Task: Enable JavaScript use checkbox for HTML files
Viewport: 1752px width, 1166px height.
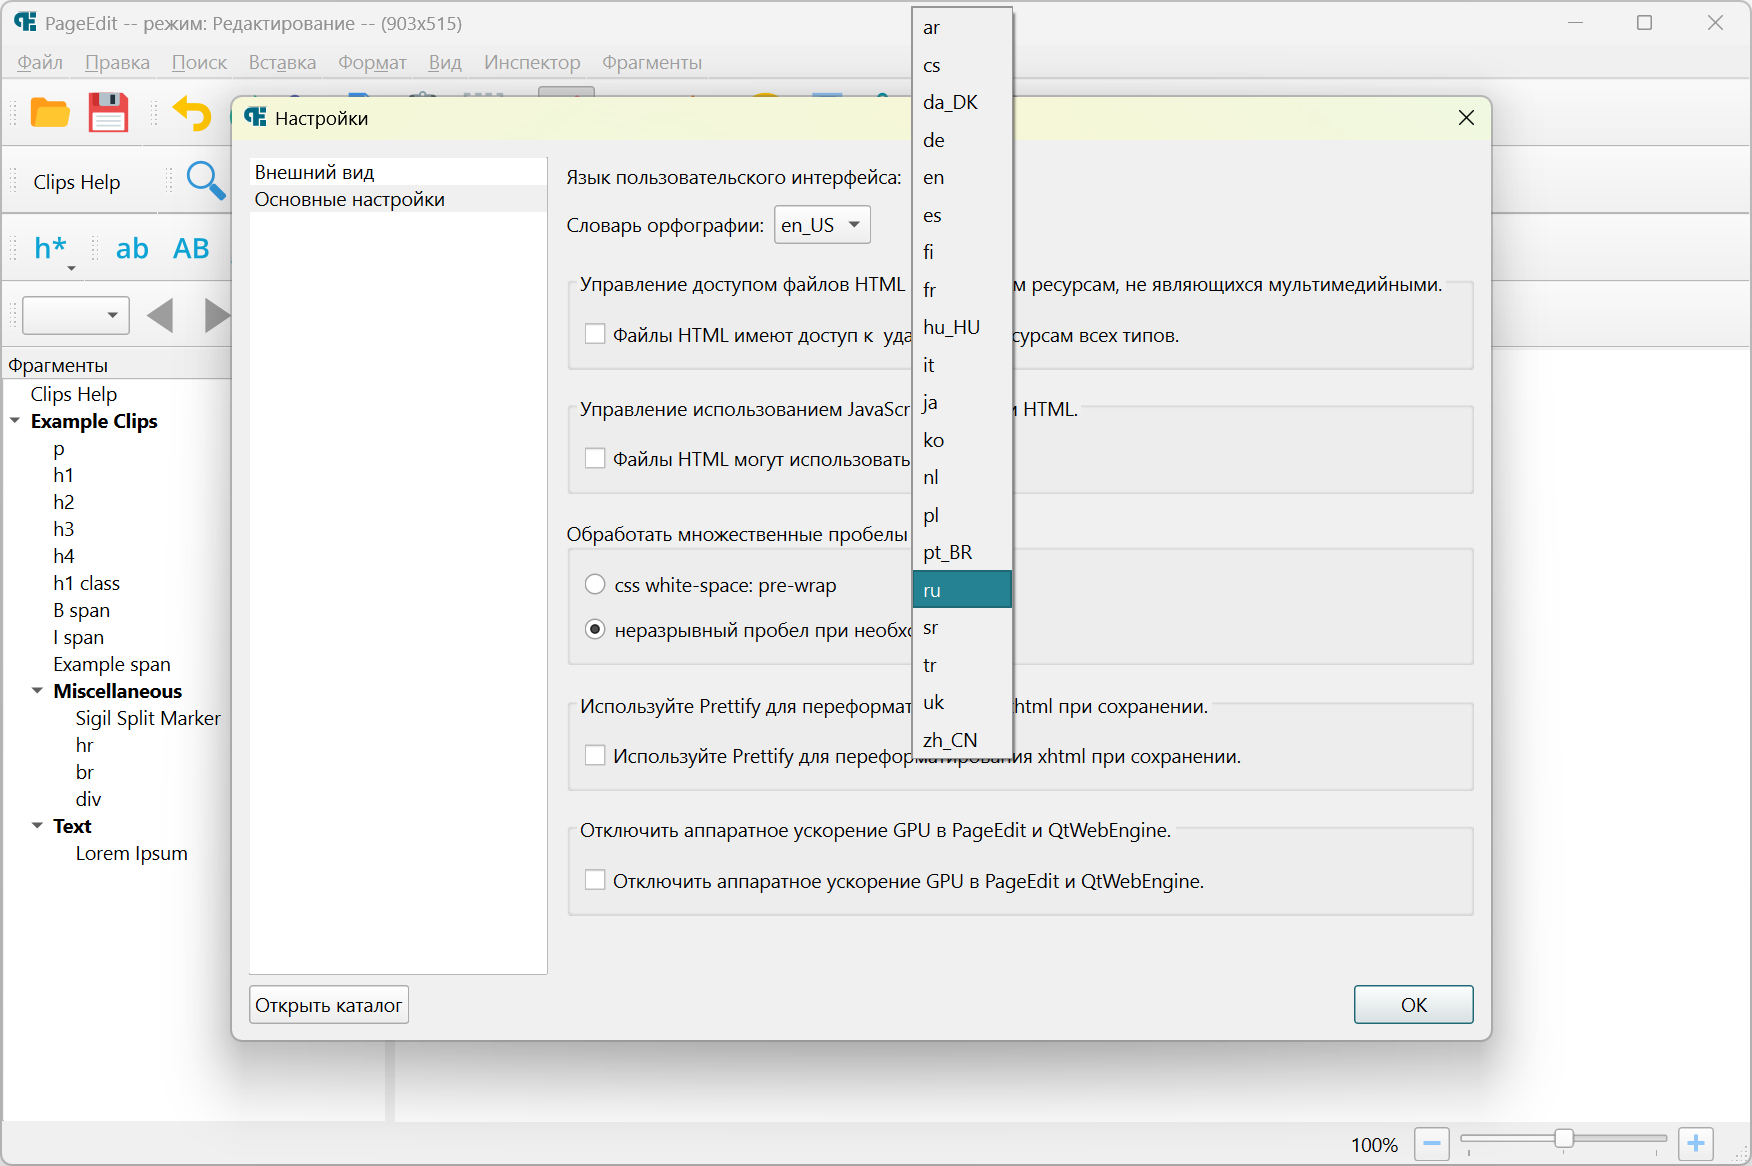Action: [x=595, y=458]
